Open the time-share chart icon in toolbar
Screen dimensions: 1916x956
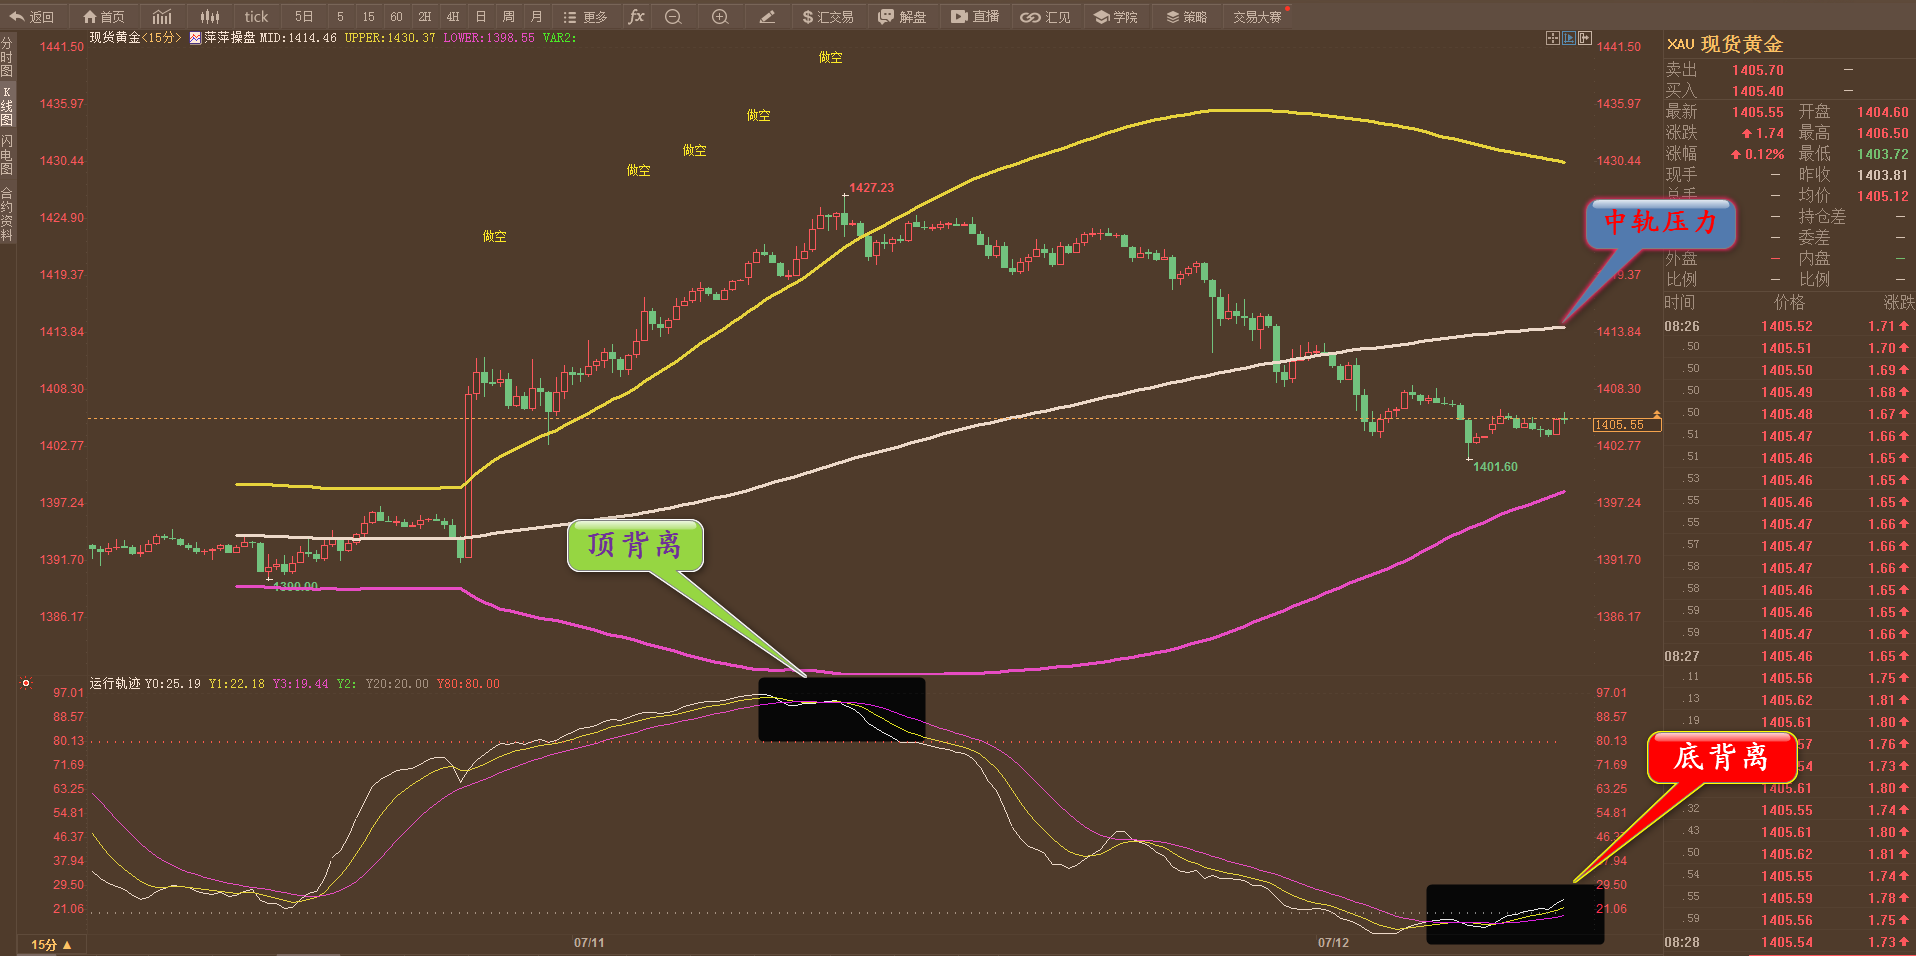[x=162, y=16]
